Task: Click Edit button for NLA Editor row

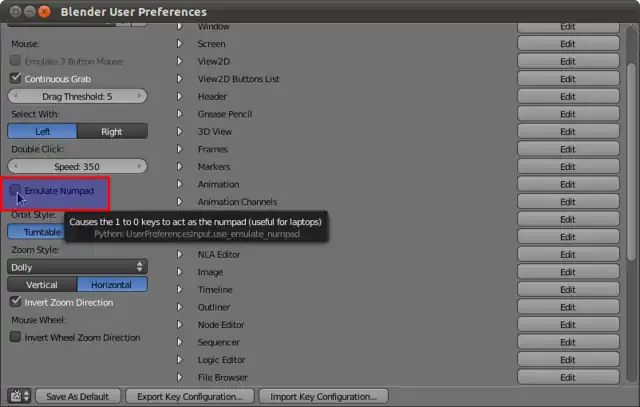Action: coord(568,254)
